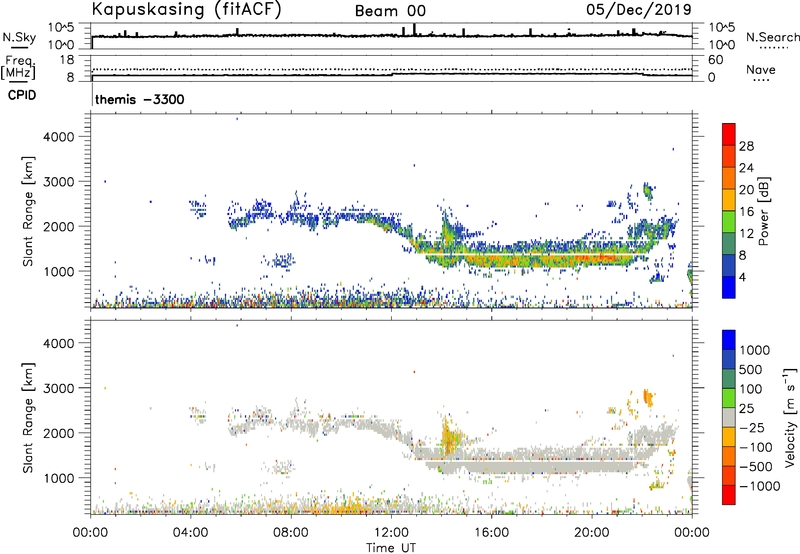This screenshot has height=554, width=800.
Task: Click the 'Time UT' axis title
Action: tap(391, 547)
